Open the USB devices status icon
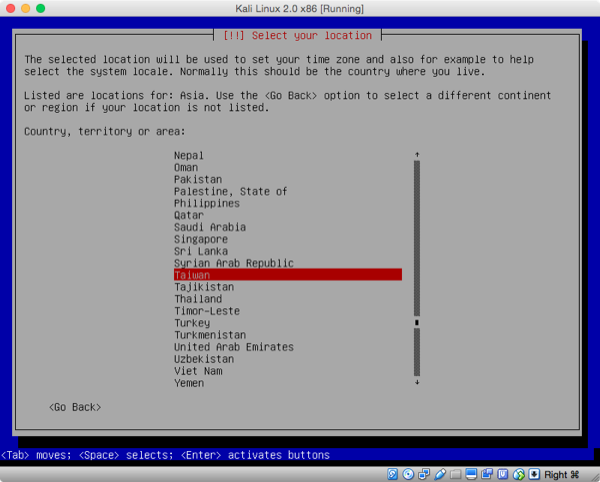 [x=440, y=474]
